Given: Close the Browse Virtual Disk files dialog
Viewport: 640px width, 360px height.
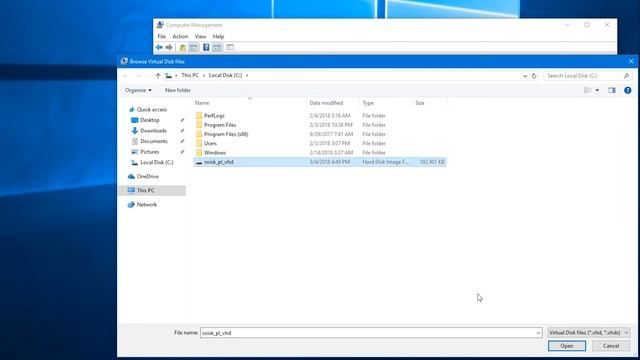Looking at the screenshot, I should click(x=631, y=62).
